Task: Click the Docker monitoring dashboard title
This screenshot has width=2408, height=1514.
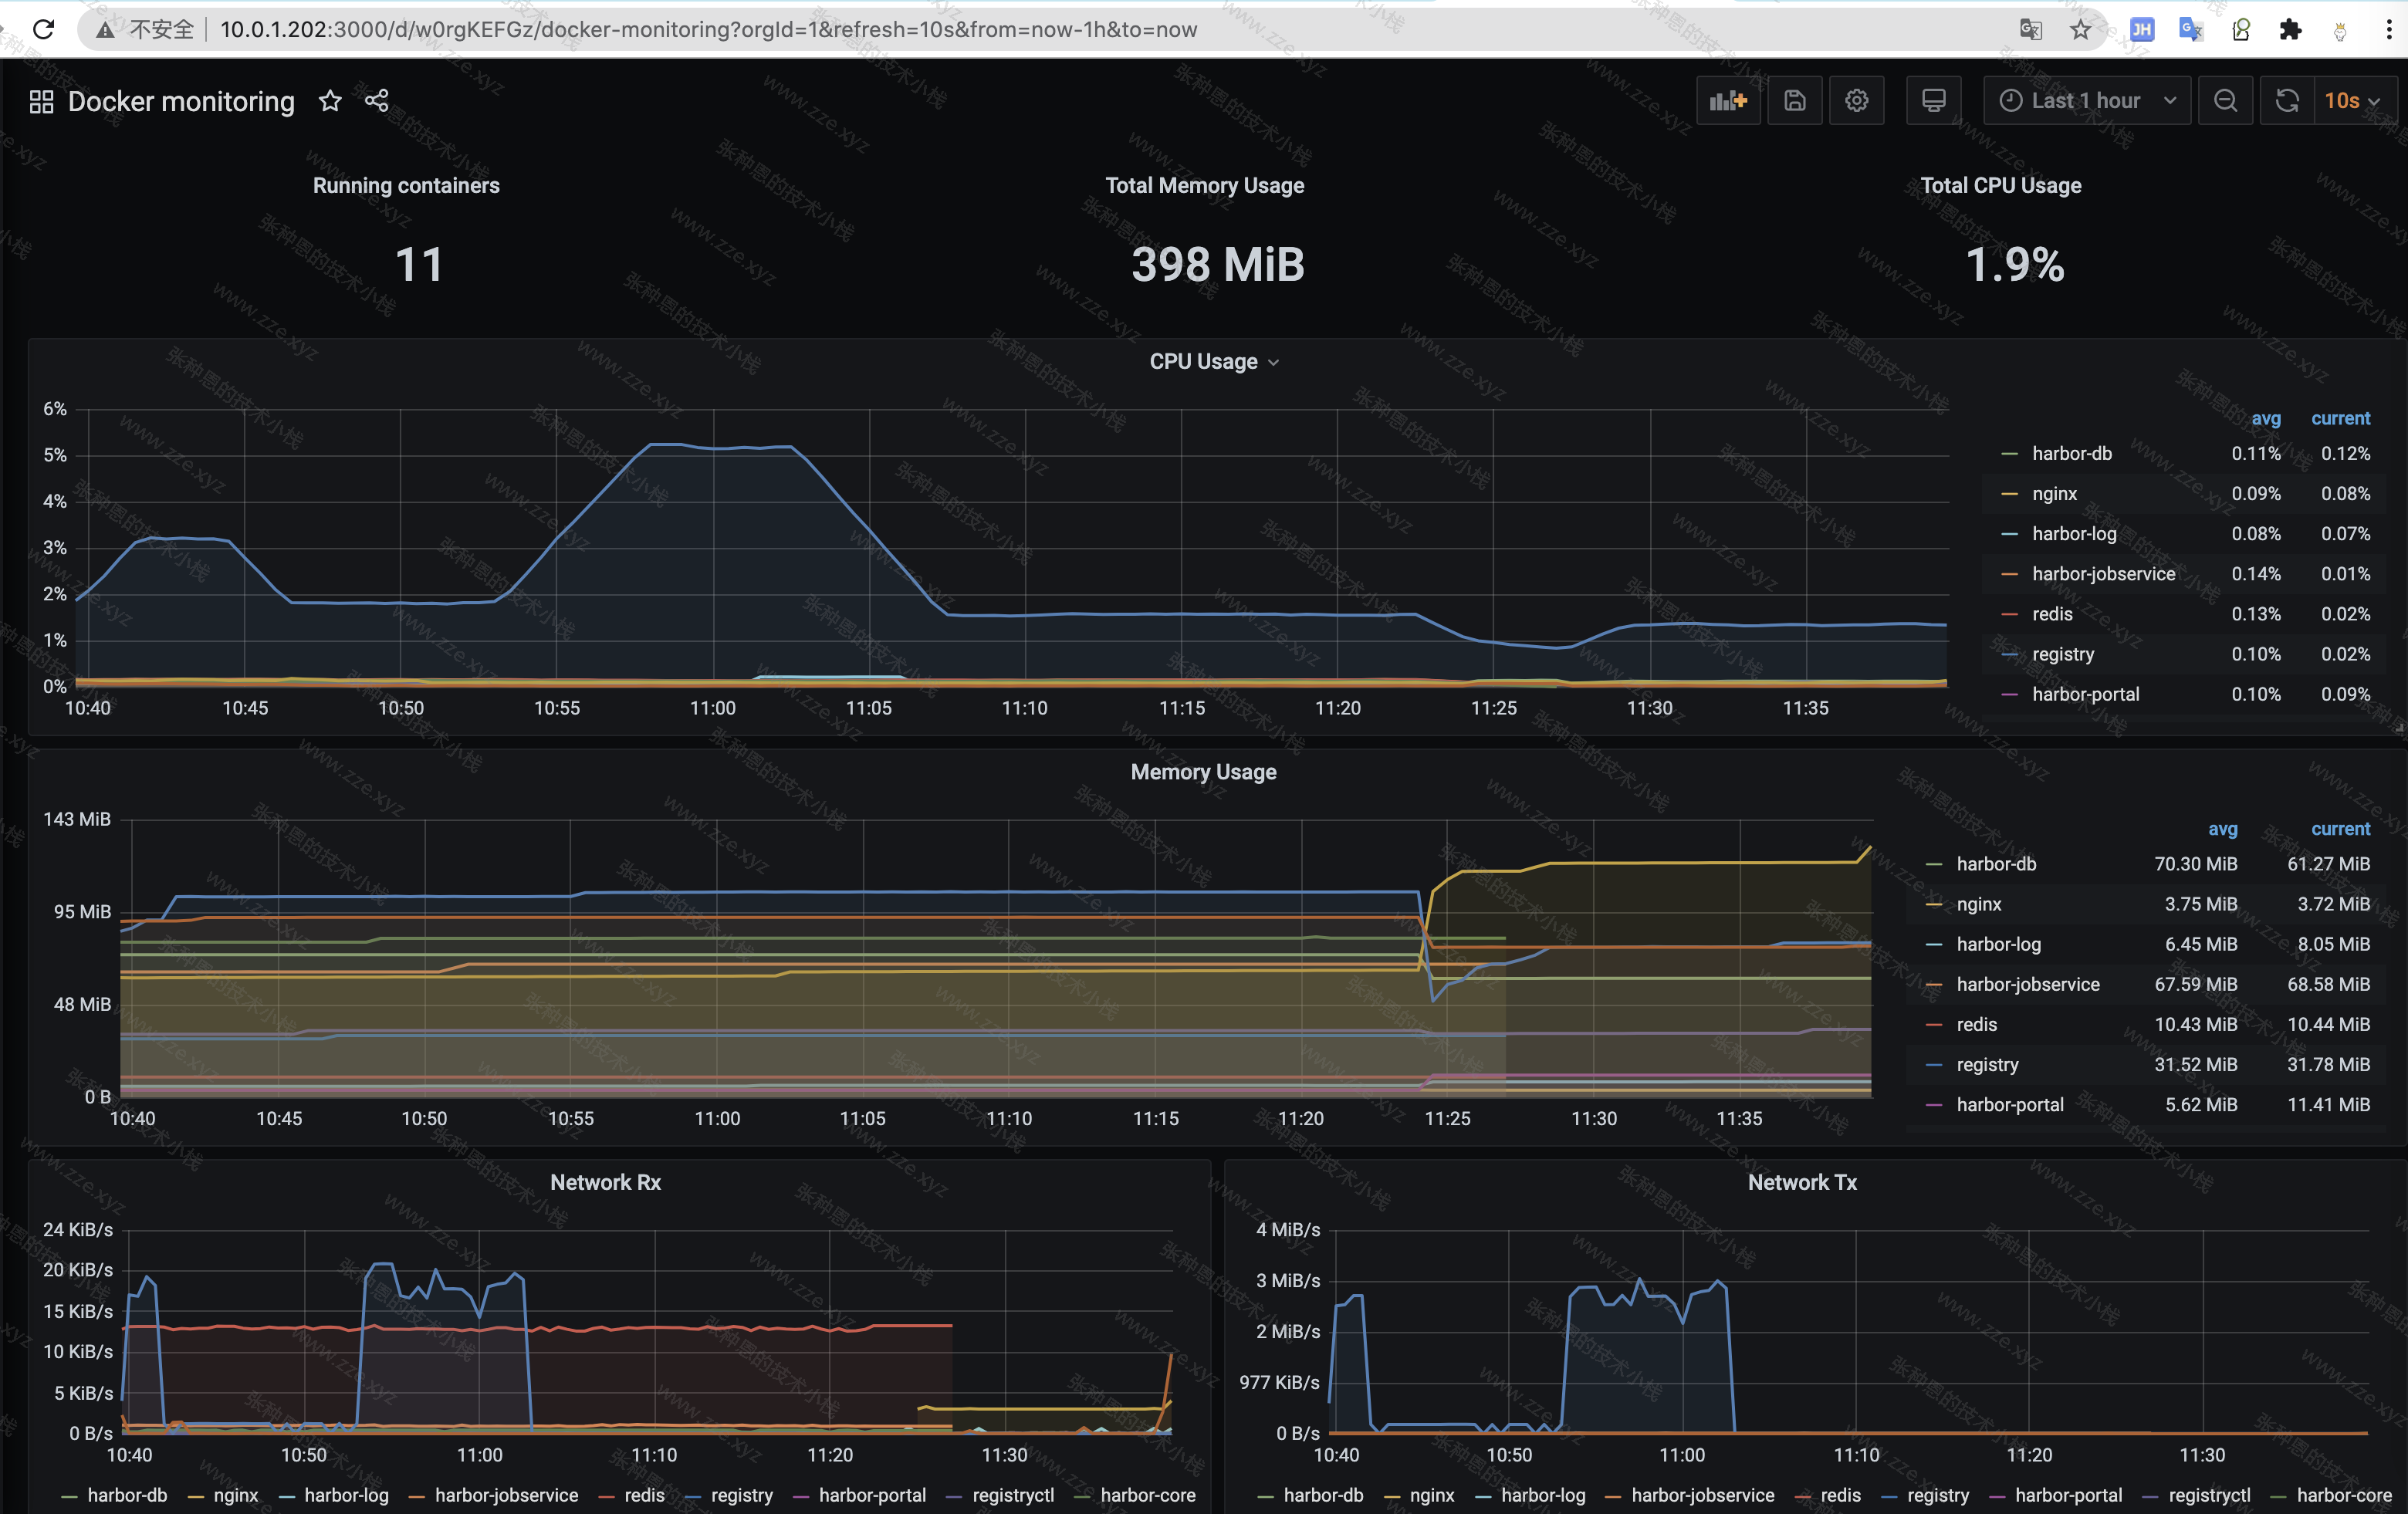Action: 181,101
